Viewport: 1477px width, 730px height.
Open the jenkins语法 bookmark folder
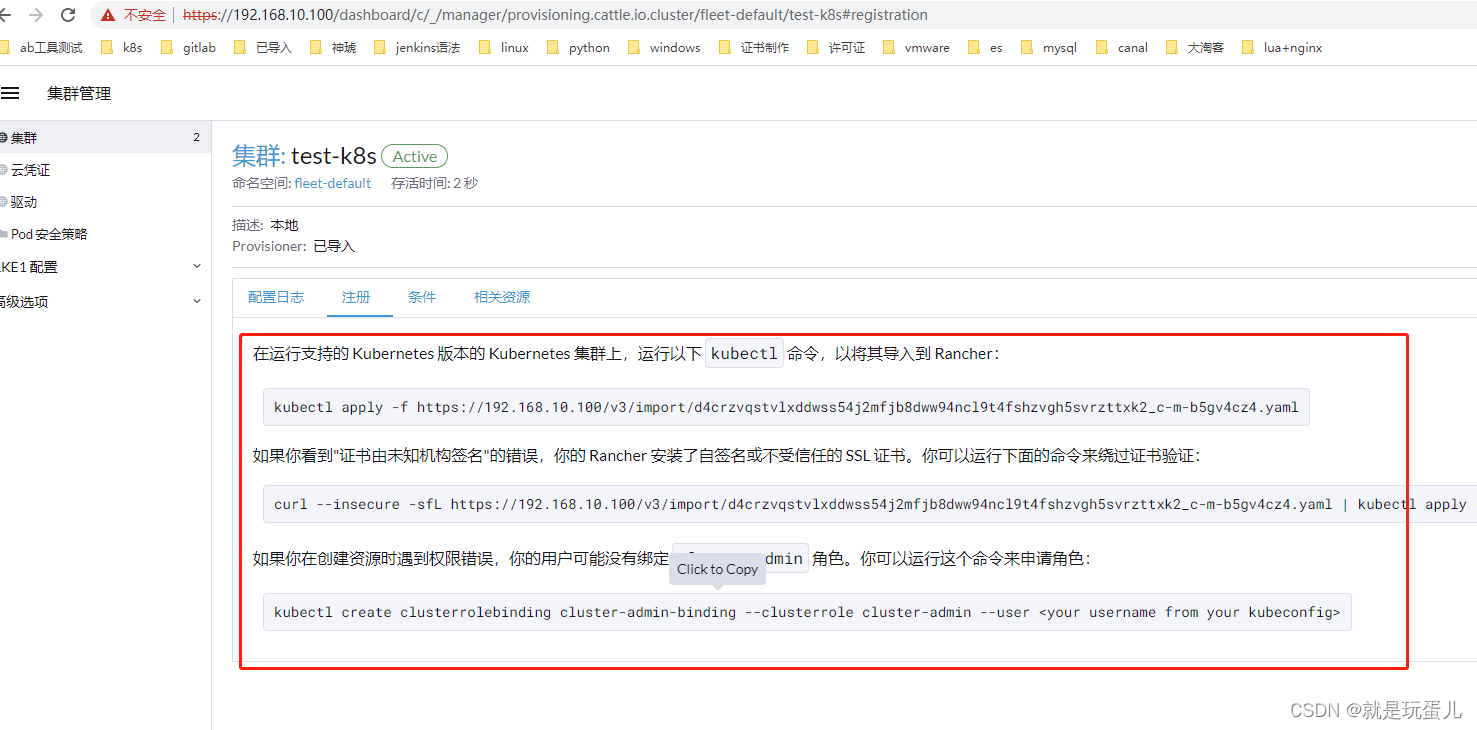pos(417,47)
